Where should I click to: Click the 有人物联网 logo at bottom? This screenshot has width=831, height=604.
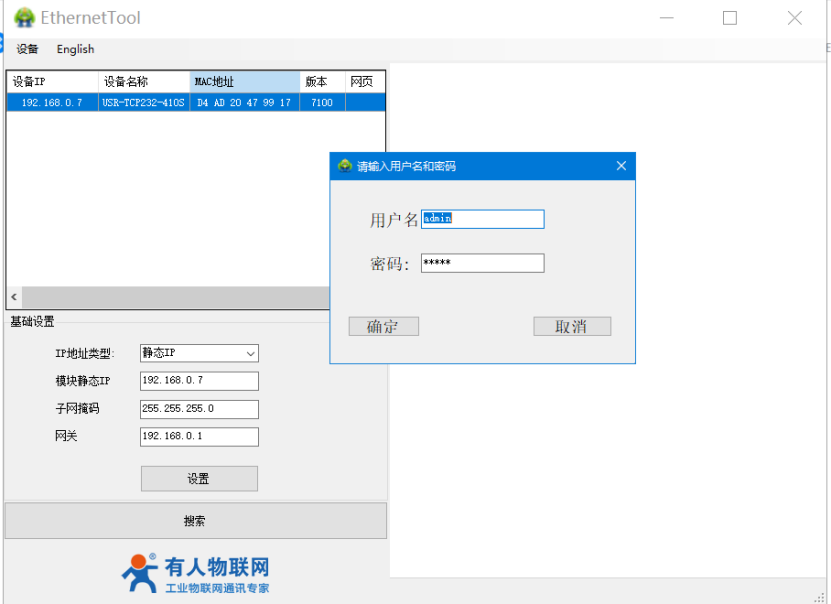[196, 574]
